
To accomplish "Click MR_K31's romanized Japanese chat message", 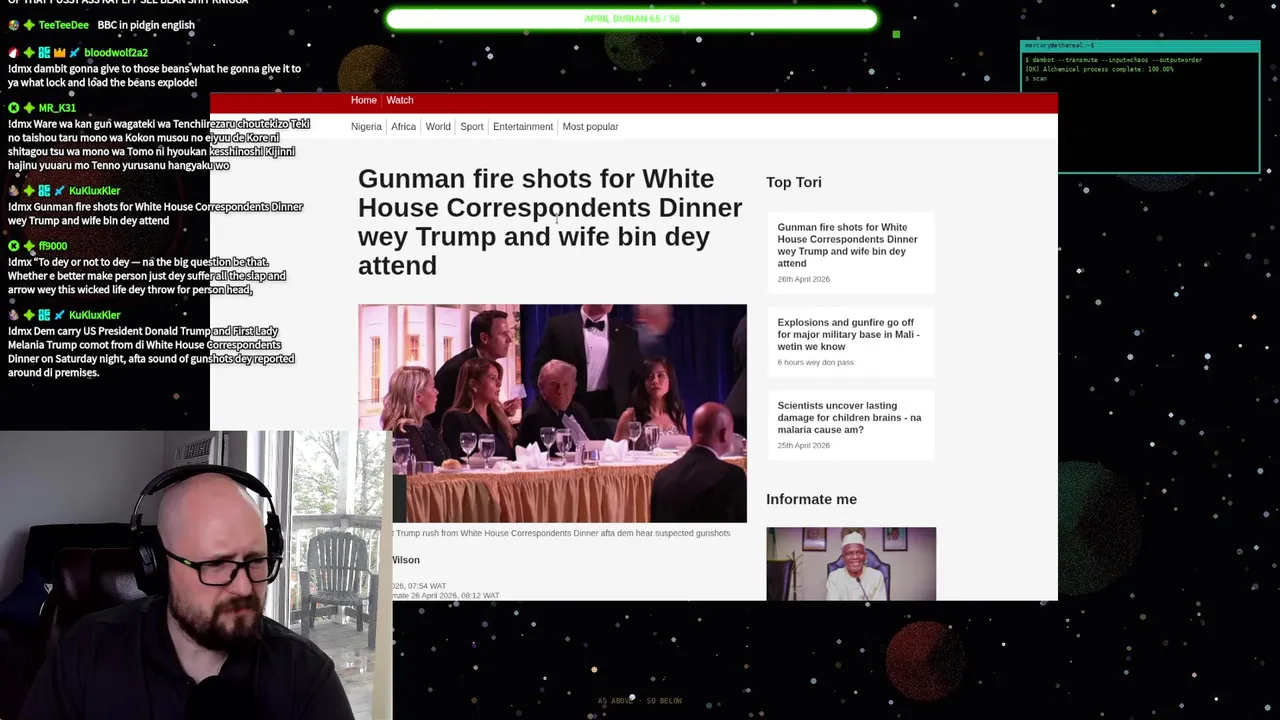I will click(159, 145).
